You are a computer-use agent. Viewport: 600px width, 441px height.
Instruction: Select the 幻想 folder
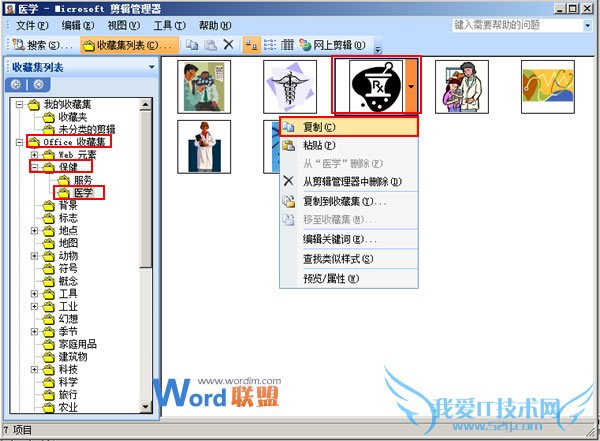coord(60,318)
